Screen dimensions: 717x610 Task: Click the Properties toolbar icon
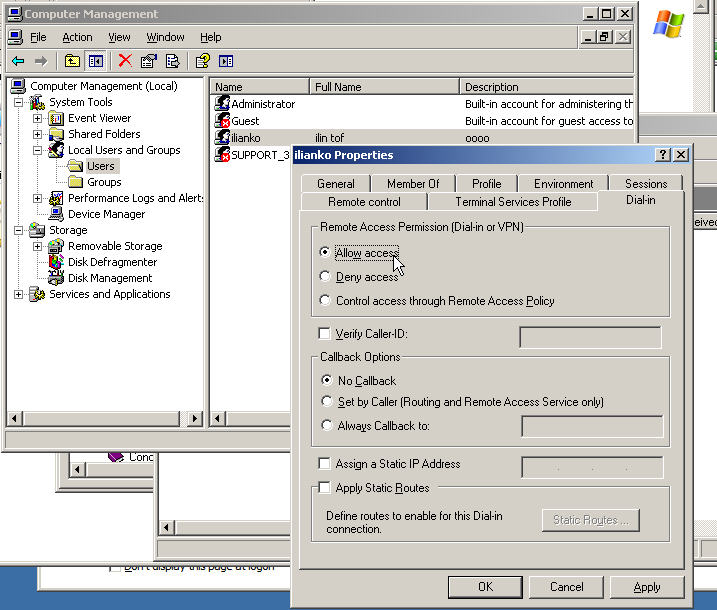149,61
